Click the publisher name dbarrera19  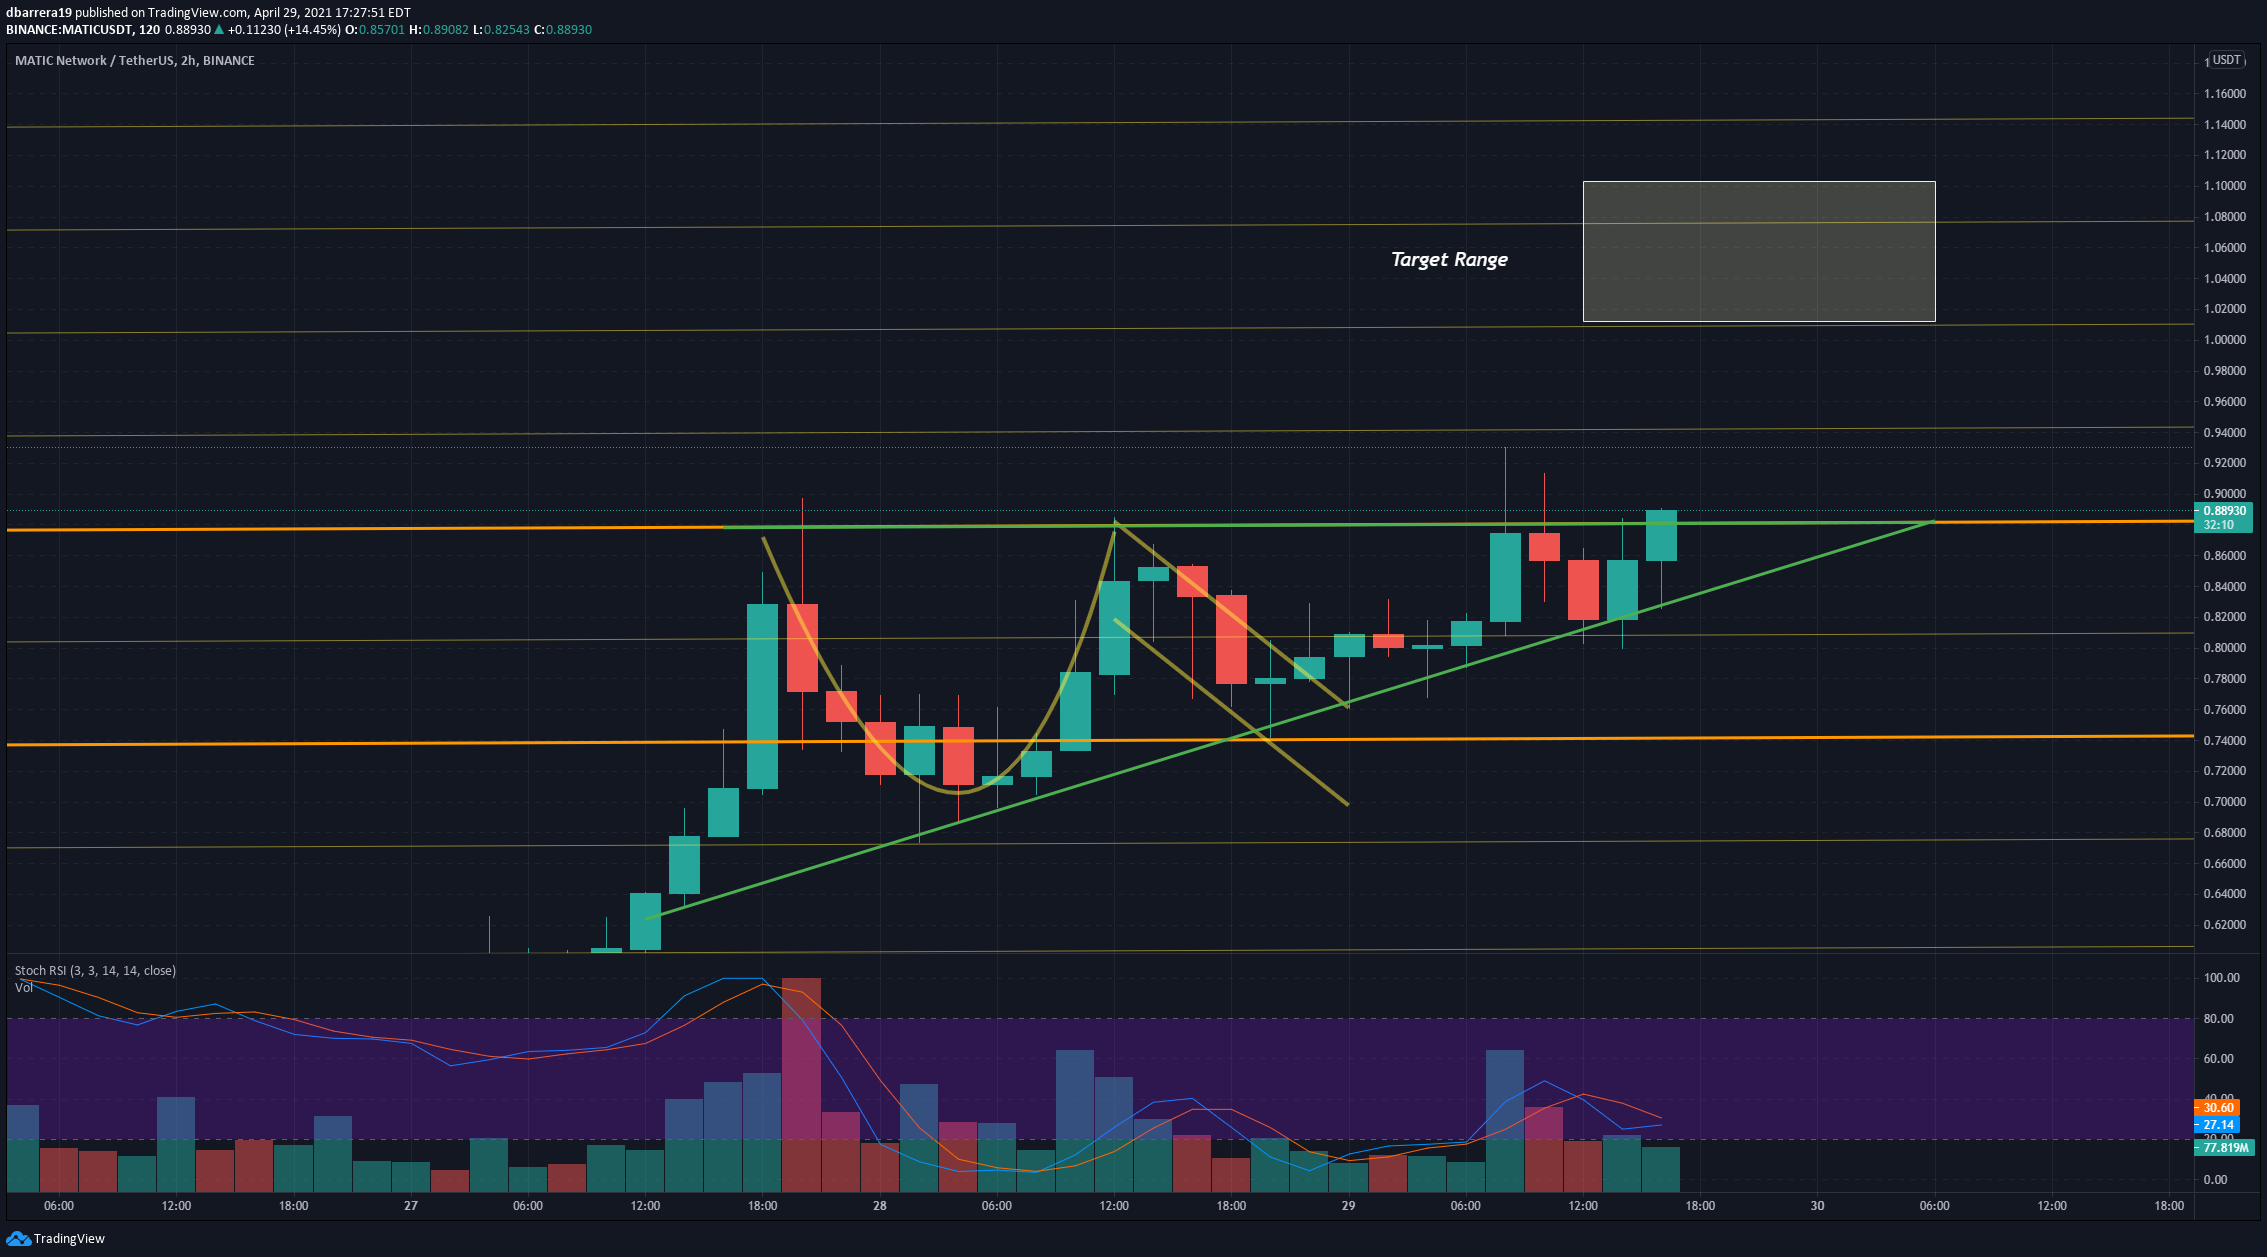click(x=38, y=12)
